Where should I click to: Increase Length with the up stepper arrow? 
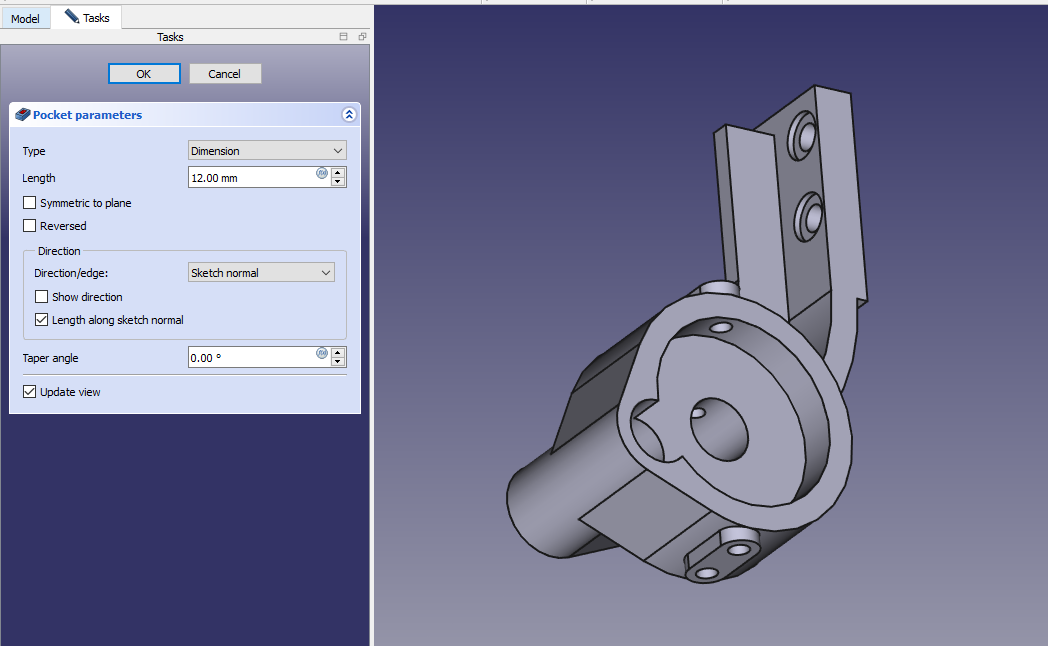(338, 172)
